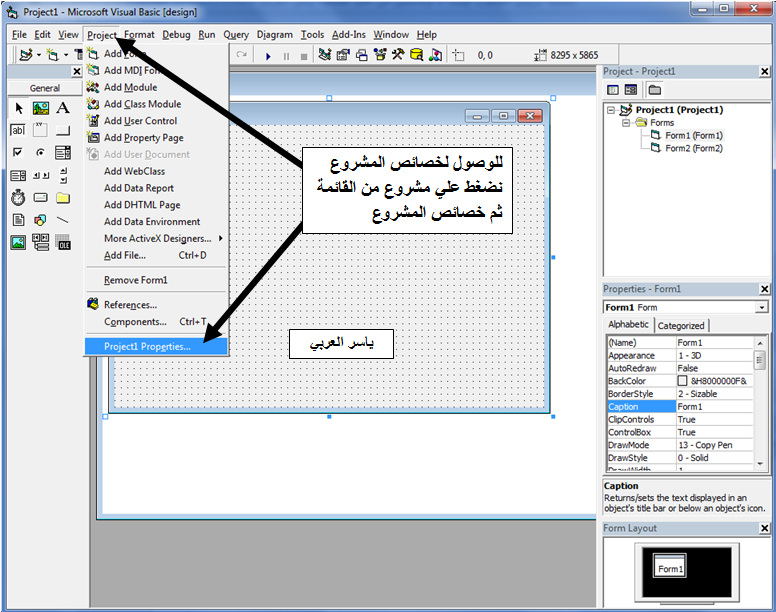Screen dimensions: 776x612
Task: Click the Caption value field Form1
Action: [714, 407]
